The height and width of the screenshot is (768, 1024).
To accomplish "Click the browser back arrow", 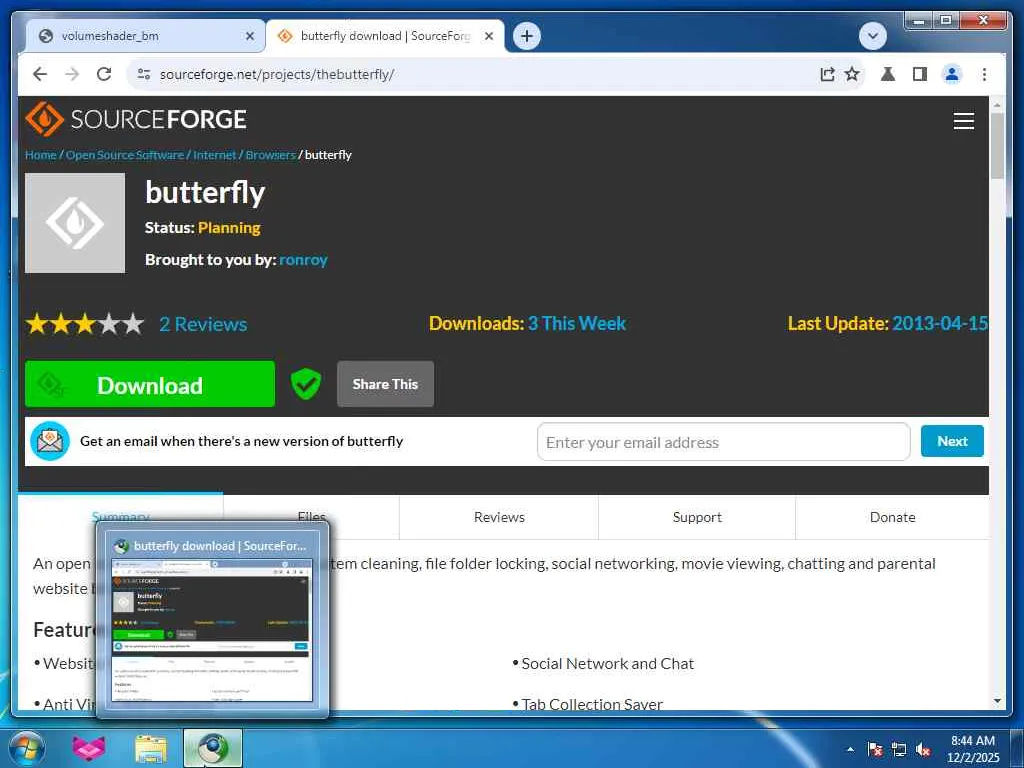I will (40, 74).
